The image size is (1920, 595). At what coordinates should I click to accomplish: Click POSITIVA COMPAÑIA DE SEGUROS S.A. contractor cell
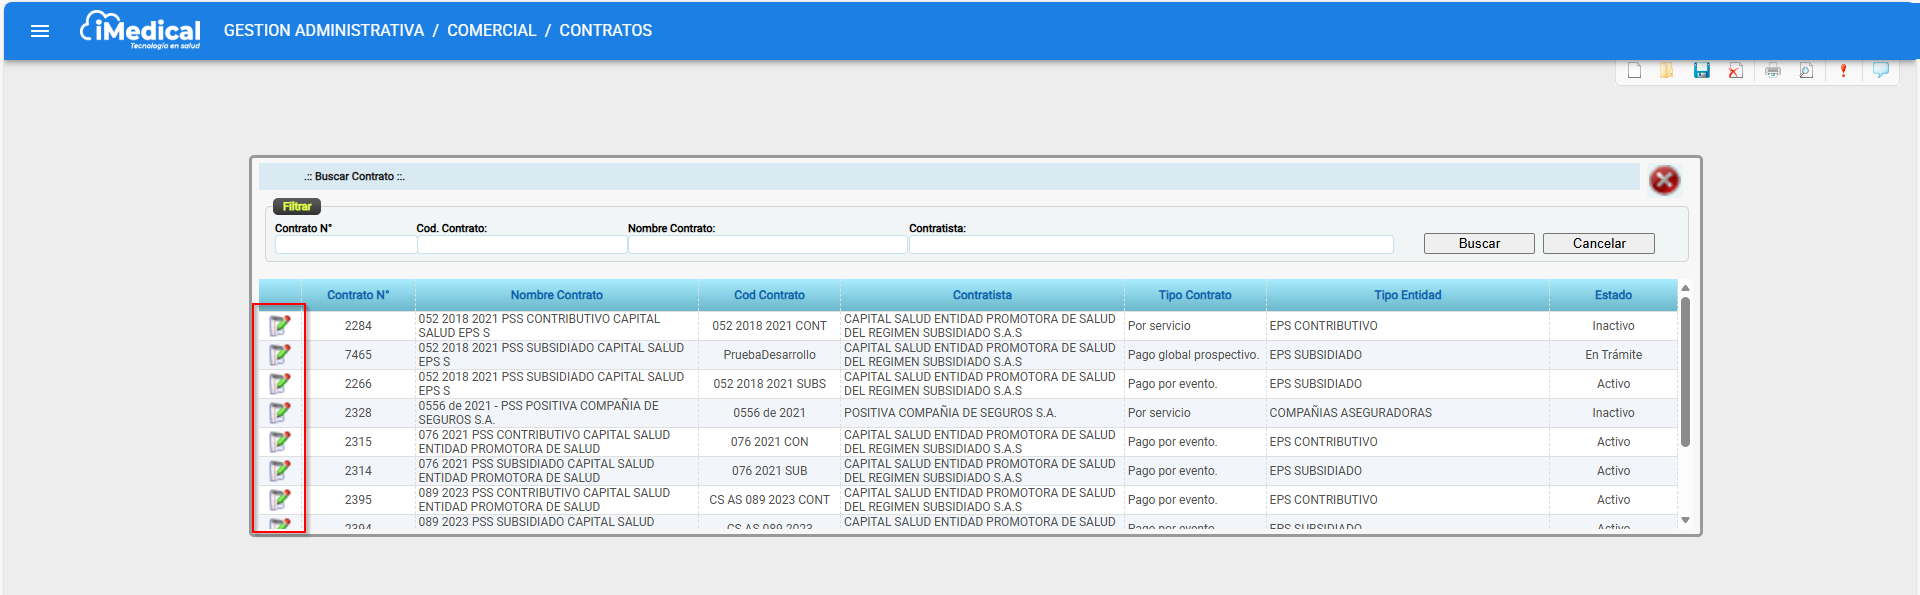pyautogui.click(x=982, y=413)
